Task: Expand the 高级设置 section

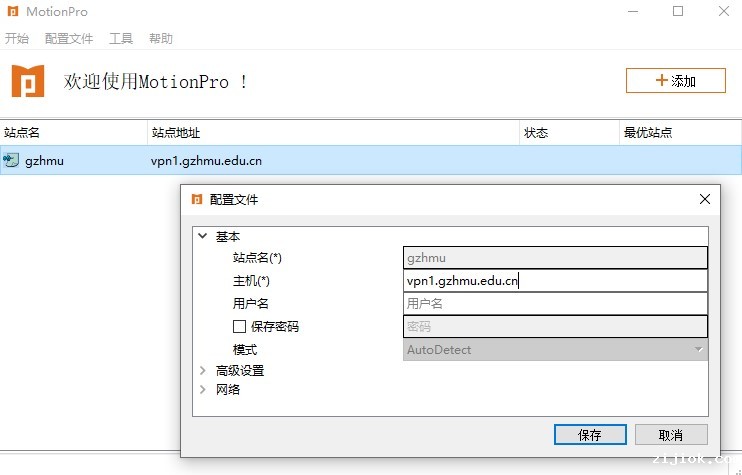Action: click(x=203, y=370)
